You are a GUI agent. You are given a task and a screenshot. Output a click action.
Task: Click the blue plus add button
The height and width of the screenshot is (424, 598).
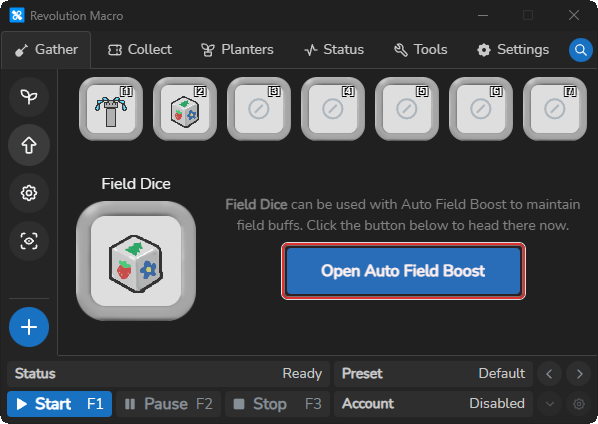pyautogui.click(x=29, y=327)
